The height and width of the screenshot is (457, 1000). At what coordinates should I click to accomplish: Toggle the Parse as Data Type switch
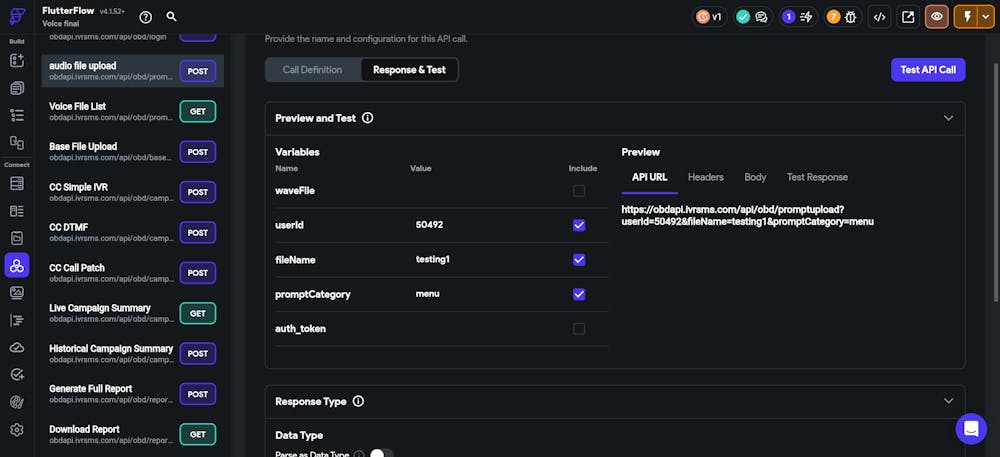coord(380,454)
